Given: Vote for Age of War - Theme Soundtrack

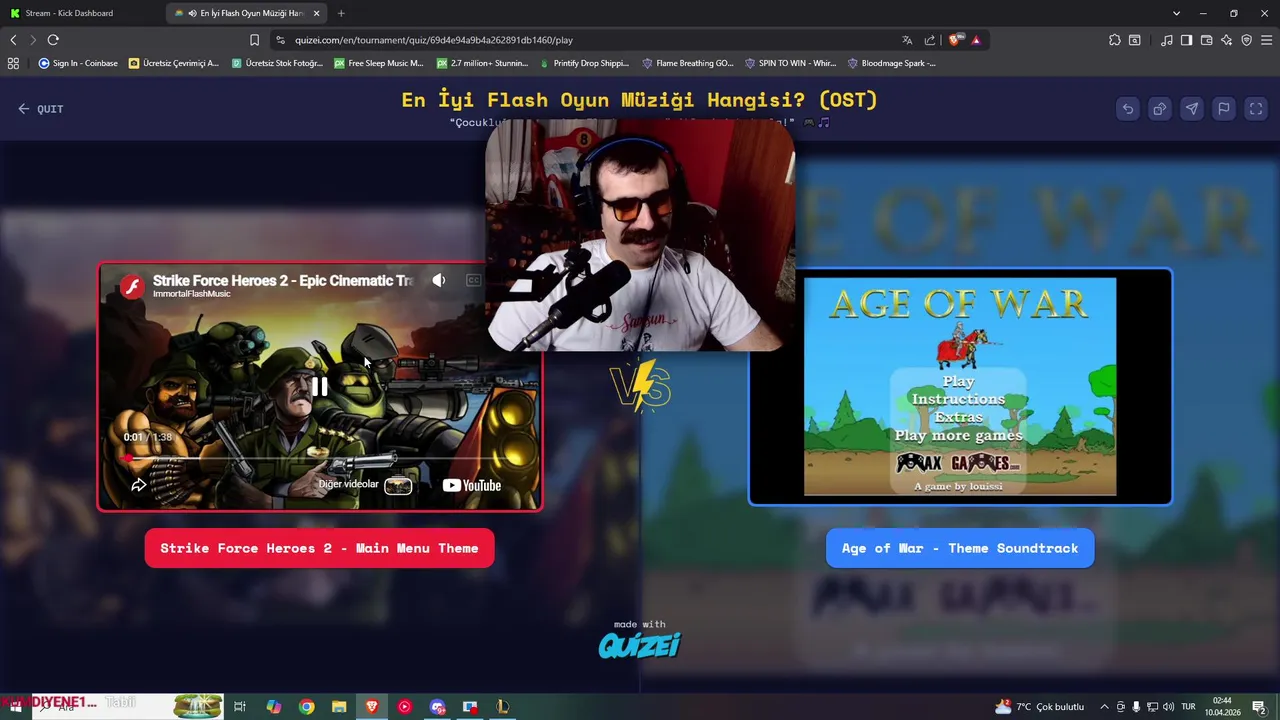Looking at the screenshot, I should 960,548.
